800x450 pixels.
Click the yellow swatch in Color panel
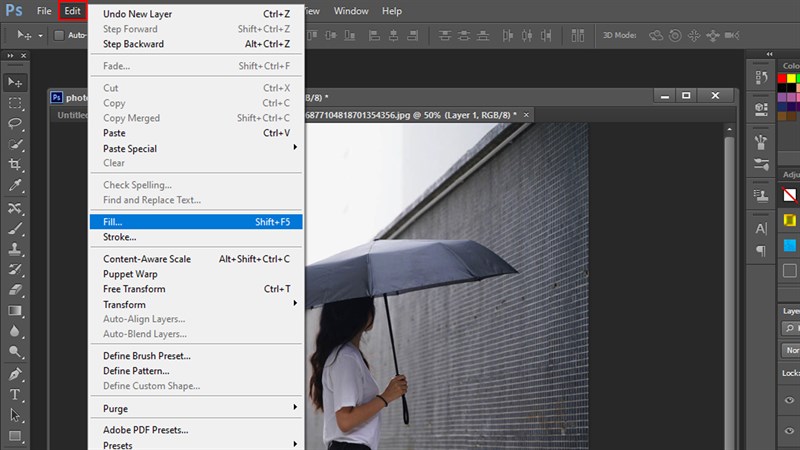click(x=791, y=79)
